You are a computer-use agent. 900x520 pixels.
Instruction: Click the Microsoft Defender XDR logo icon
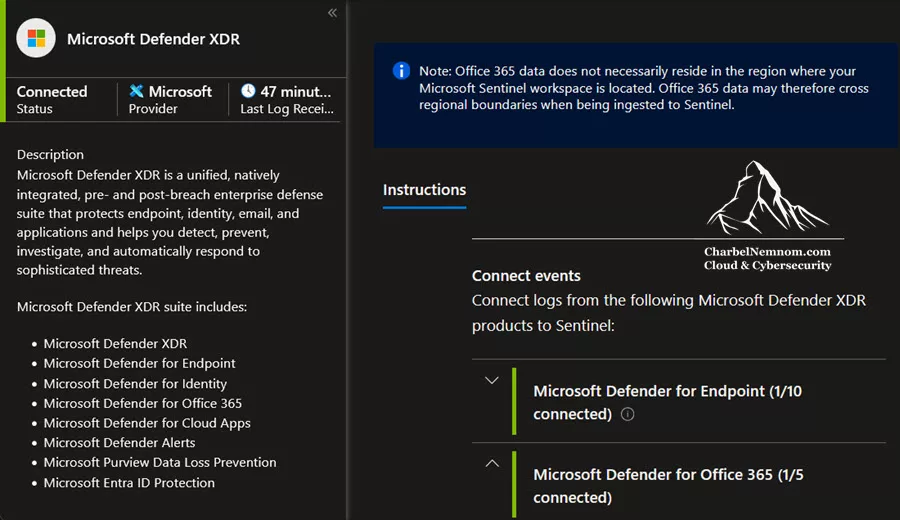pyautogui.click(x=36, y=38)
